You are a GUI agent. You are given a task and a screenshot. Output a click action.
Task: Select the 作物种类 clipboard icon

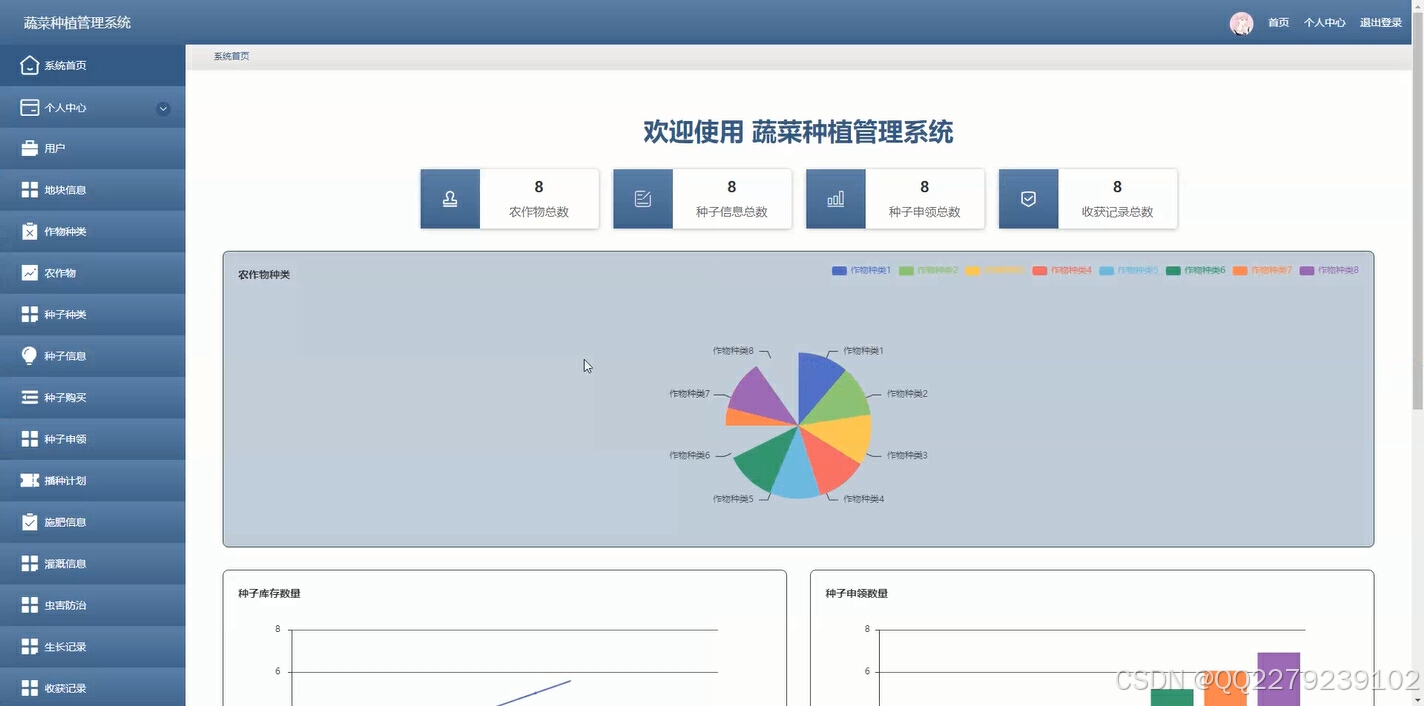tap(29, 231)
